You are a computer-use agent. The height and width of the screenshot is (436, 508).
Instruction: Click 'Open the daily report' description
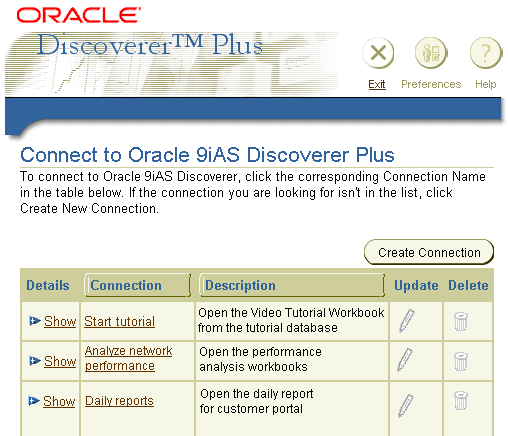[257, 401]
